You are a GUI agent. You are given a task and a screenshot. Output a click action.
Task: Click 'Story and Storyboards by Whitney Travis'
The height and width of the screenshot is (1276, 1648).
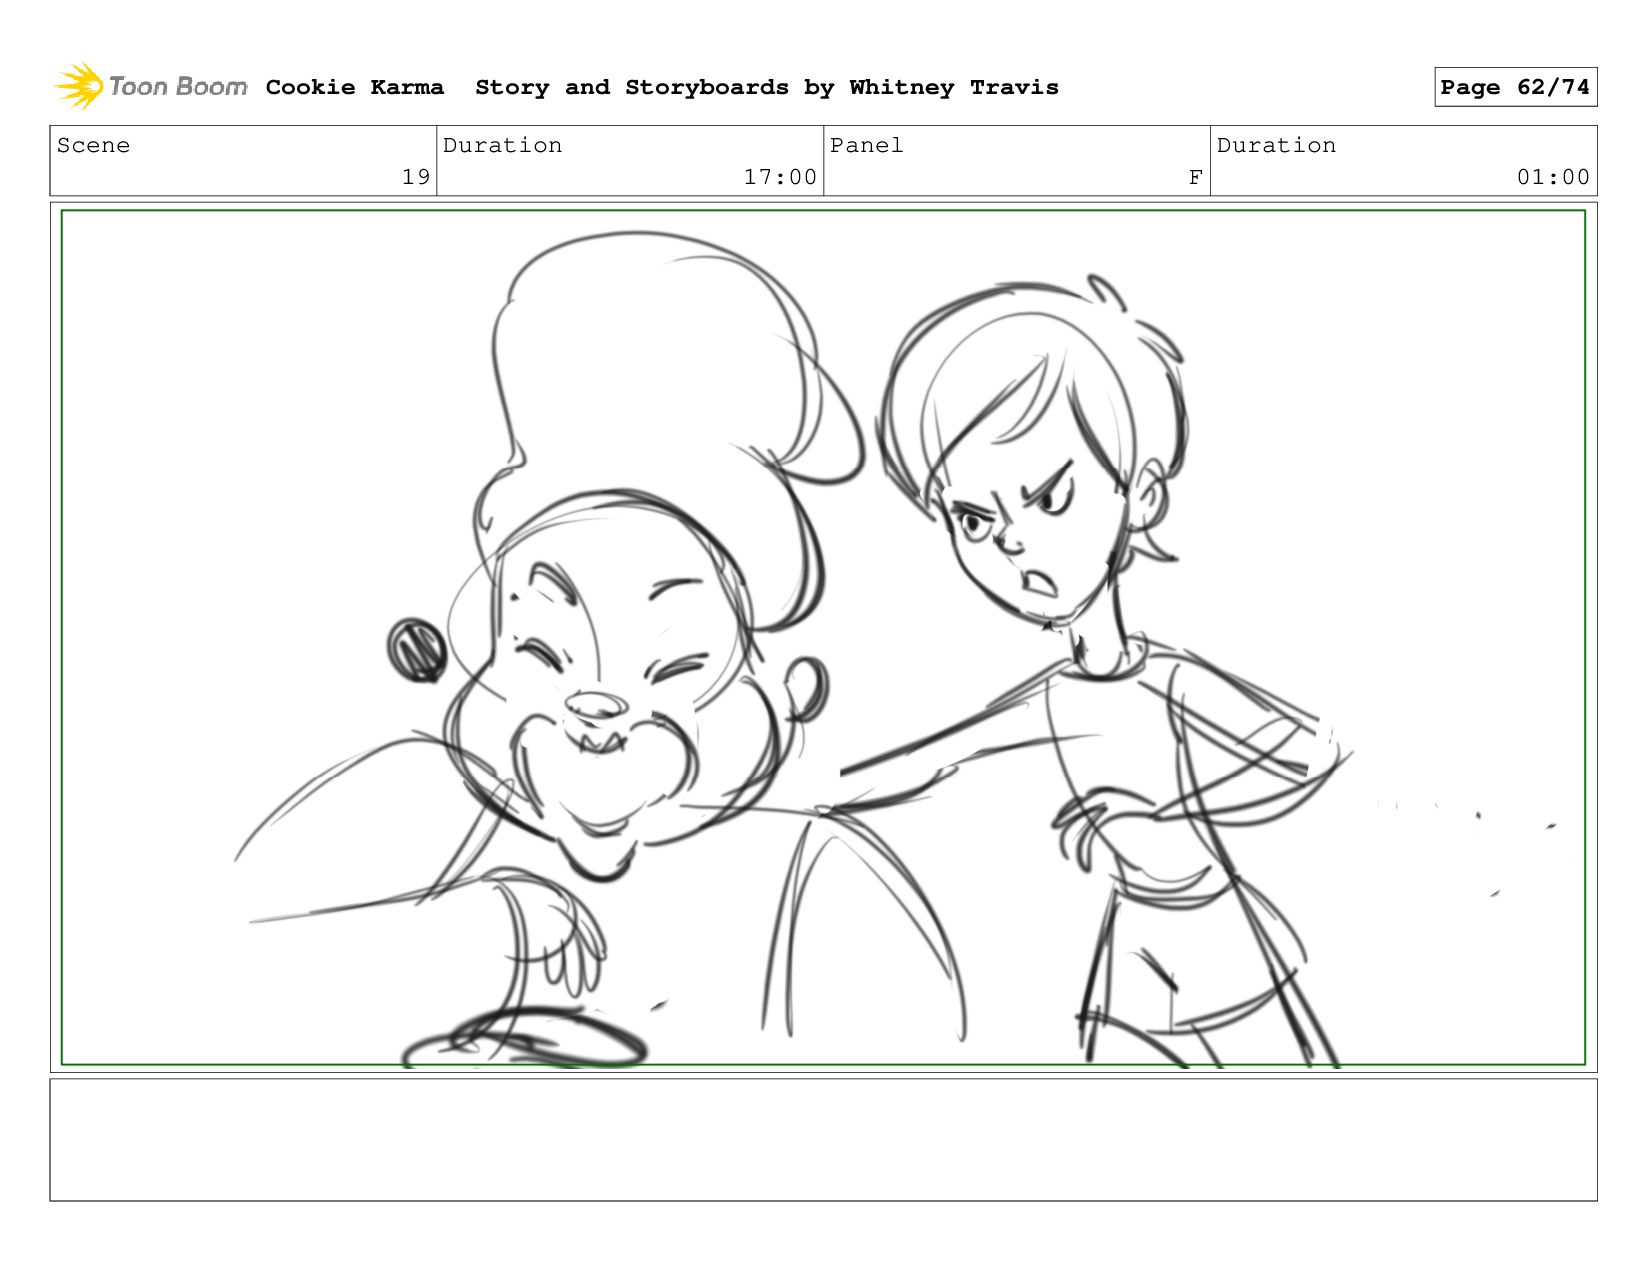767,88
